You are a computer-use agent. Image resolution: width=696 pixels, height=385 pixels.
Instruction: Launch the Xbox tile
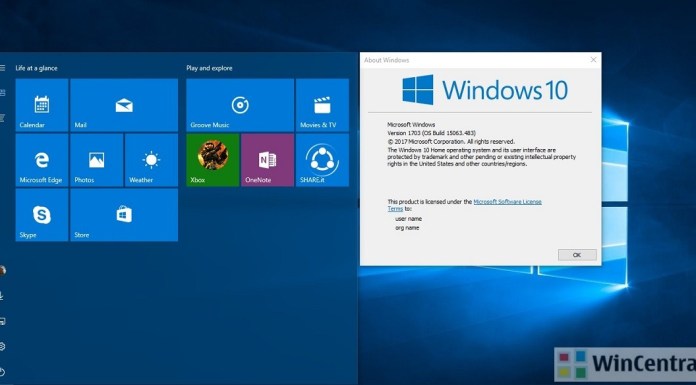[213, 160]
